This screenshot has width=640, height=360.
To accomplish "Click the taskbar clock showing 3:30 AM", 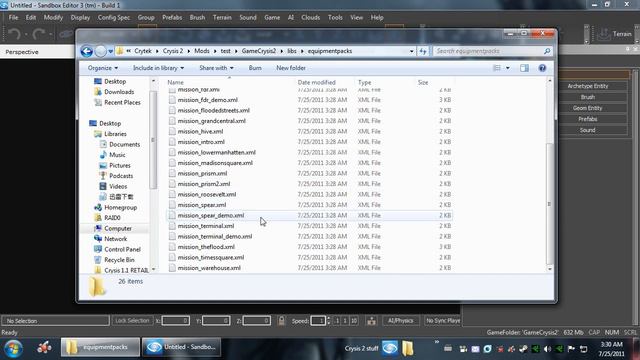I will 611,349.
